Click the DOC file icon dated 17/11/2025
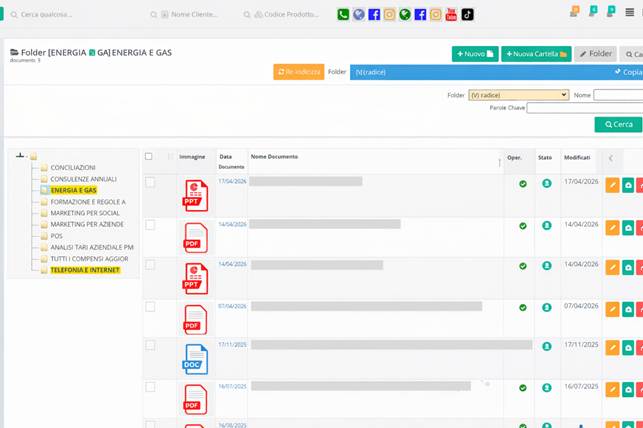Screen dimensions: 643x428 tap(195, 359)
